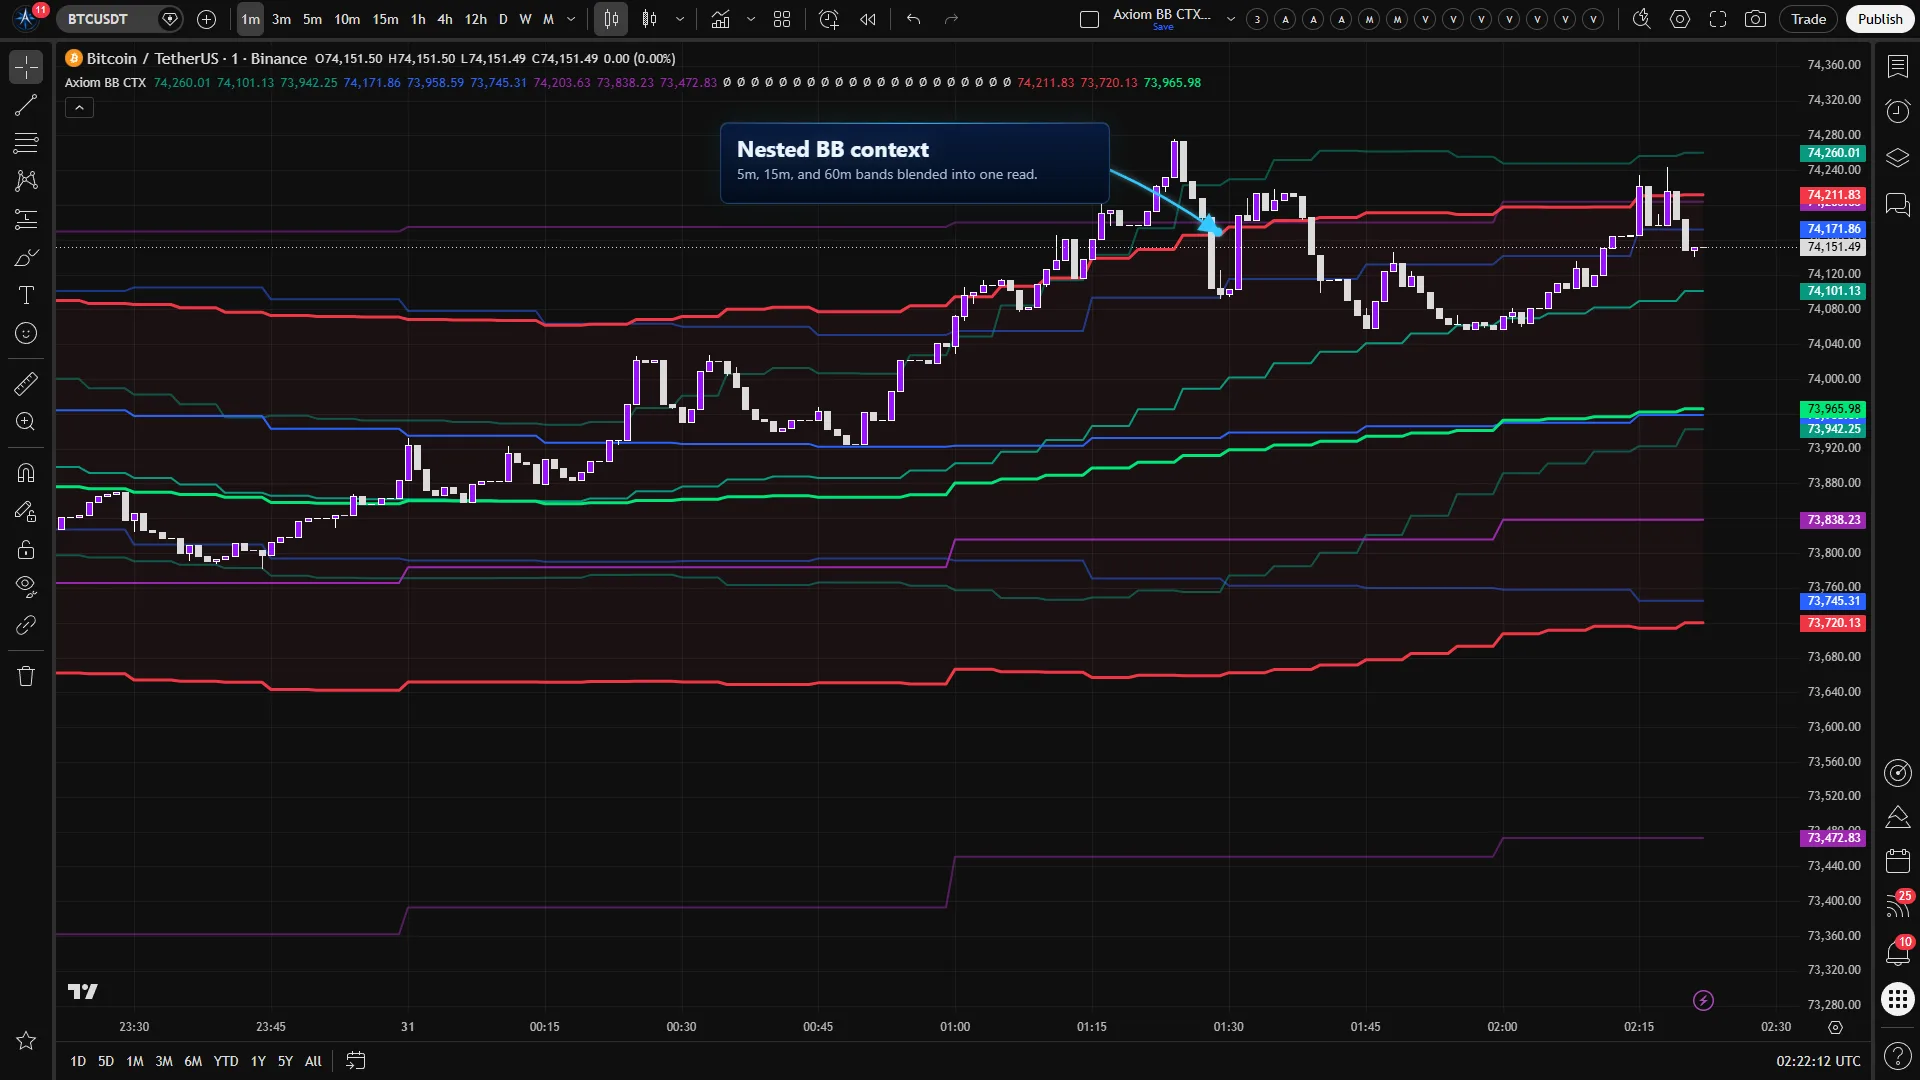This screenshot has width=1920, height=1080.
Task: Select the crosshair cursor tool
Action: pos(26,67)
